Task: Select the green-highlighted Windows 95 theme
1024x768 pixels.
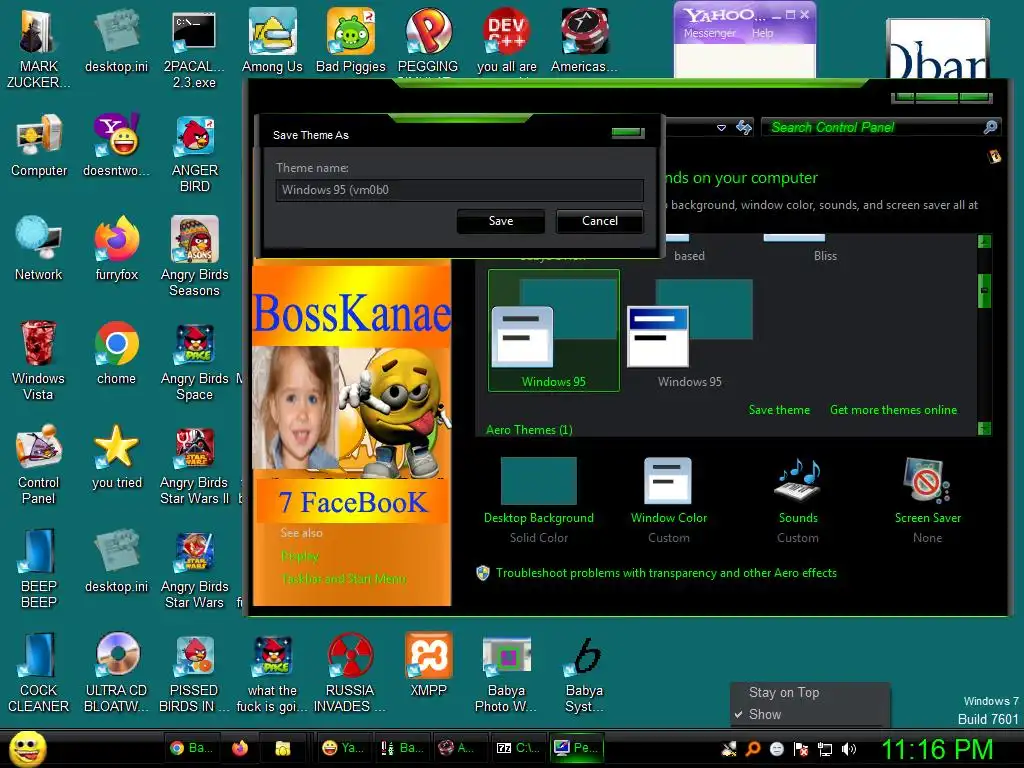Action: [x=554, y=330]
